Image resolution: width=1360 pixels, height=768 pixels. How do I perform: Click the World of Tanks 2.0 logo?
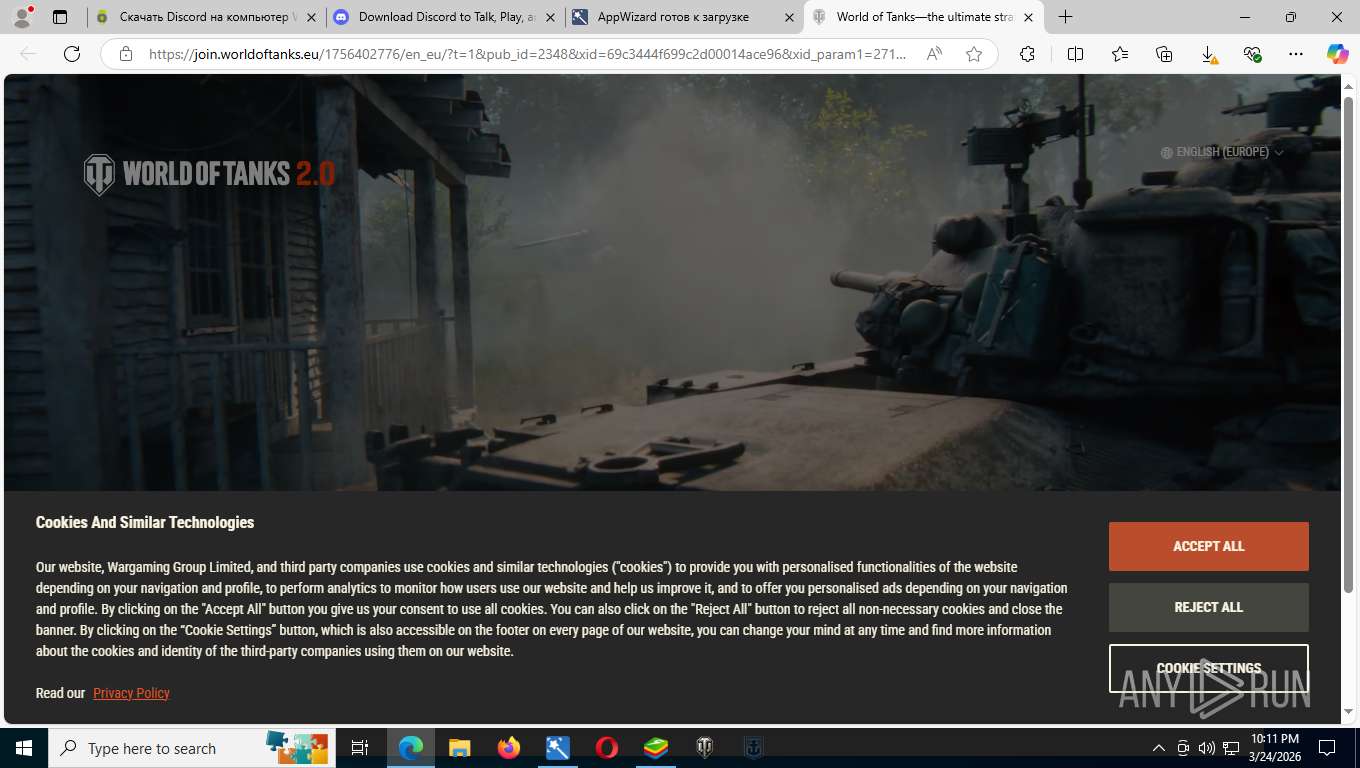pos(209,174)
